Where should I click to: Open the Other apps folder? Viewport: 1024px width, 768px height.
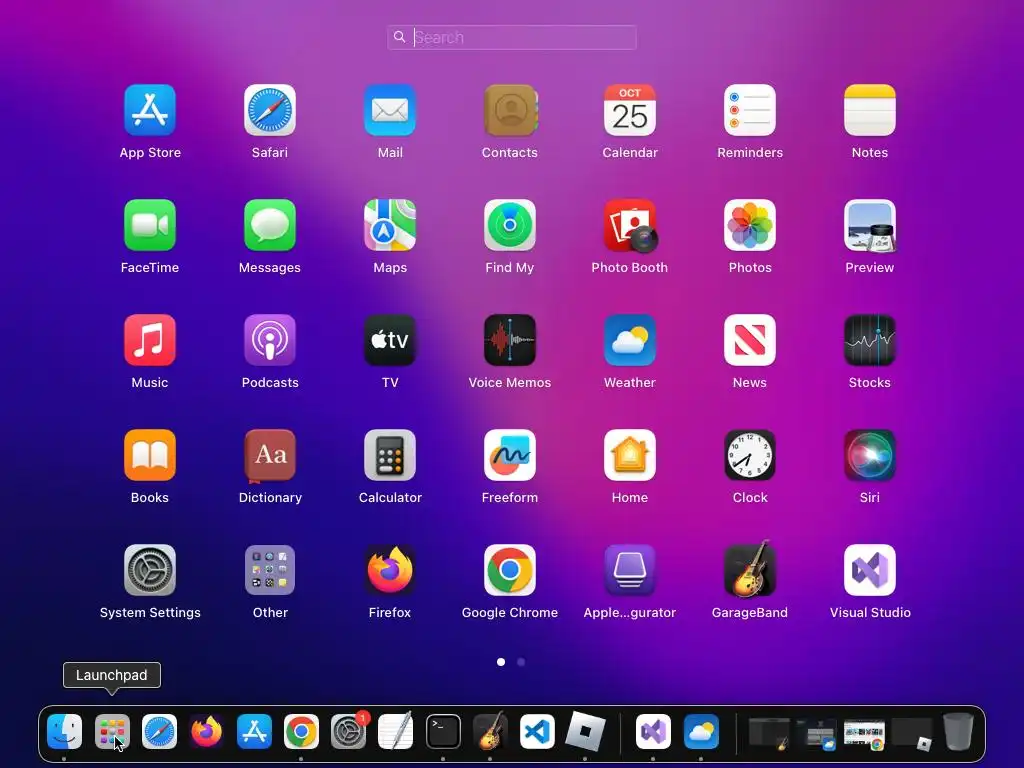(270, 569)
